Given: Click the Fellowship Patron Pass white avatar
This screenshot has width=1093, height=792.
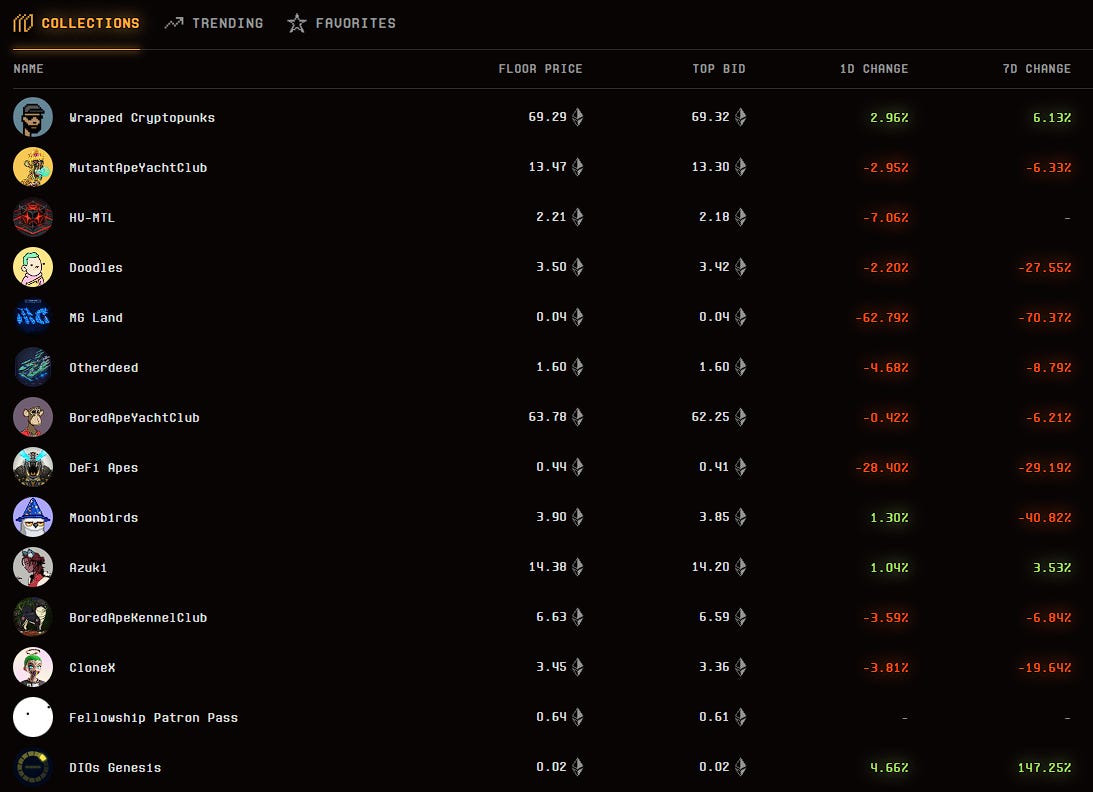Looking at the screenshot, I should click(33, 717).
